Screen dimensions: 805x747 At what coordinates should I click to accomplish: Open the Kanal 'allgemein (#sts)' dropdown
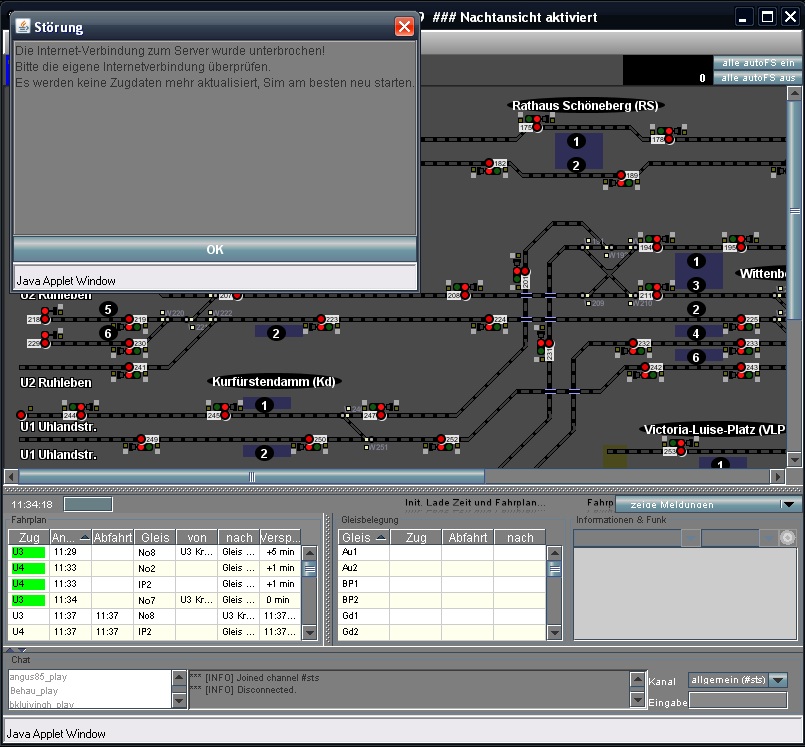click(x=738, y=680)
